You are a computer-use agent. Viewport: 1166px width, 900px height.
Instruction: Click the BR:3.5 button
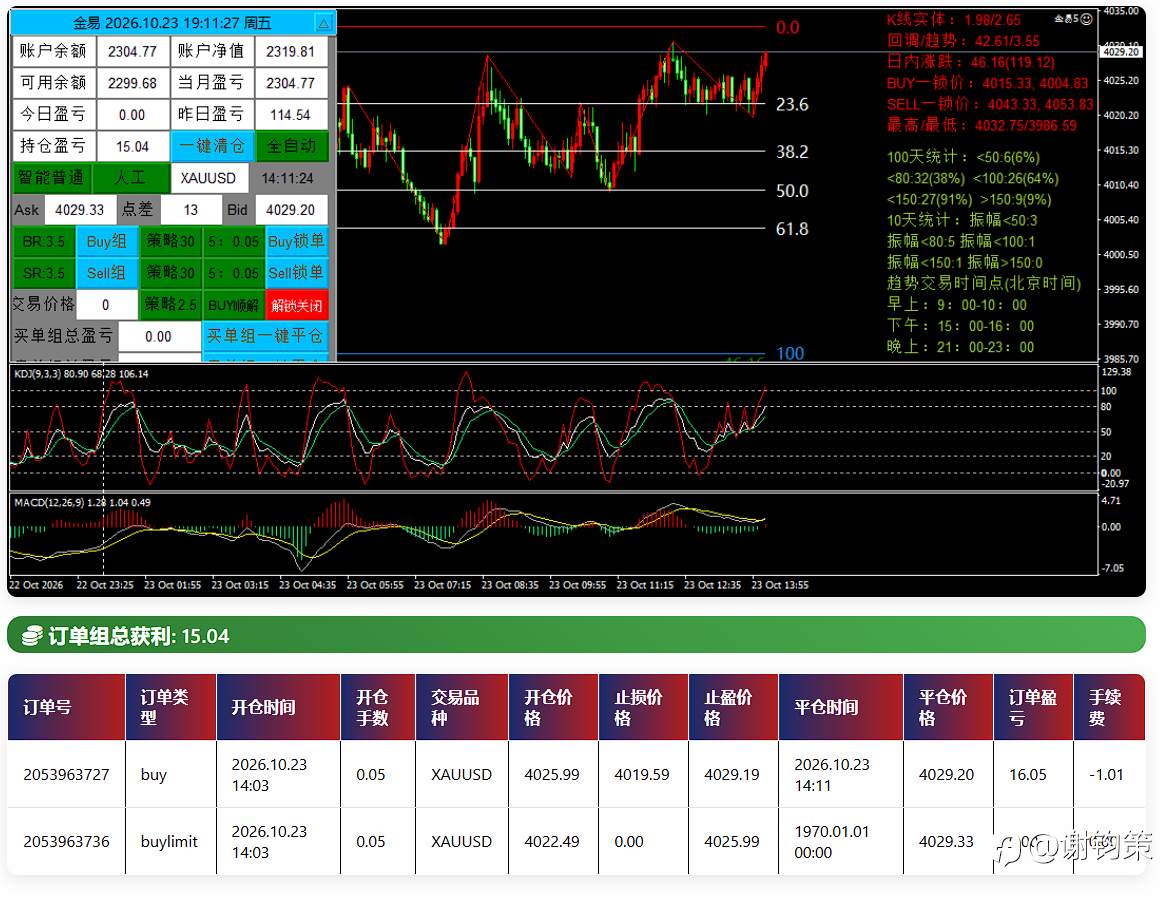tap(44, 241)
